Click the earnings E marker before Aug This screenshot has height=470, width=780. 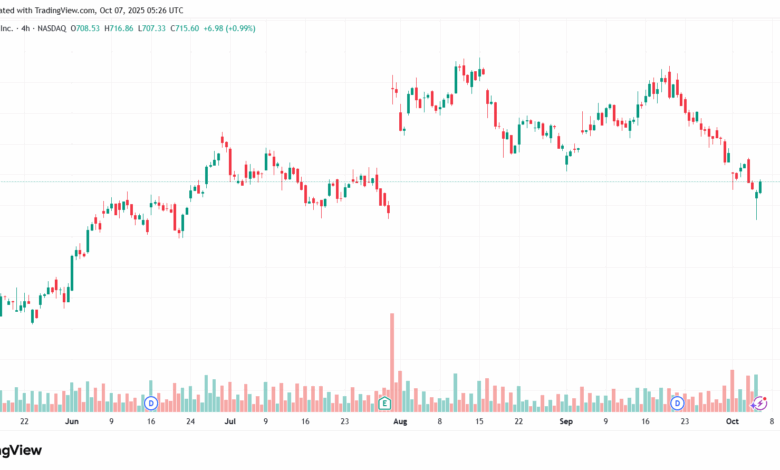384,403
